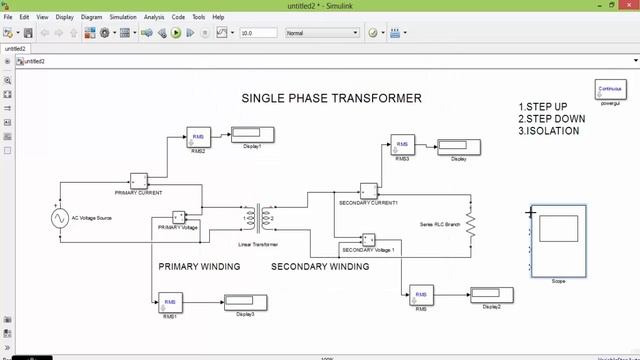The image size is (640, 360).
Task: Open the File menu
Action: (8, 17)
